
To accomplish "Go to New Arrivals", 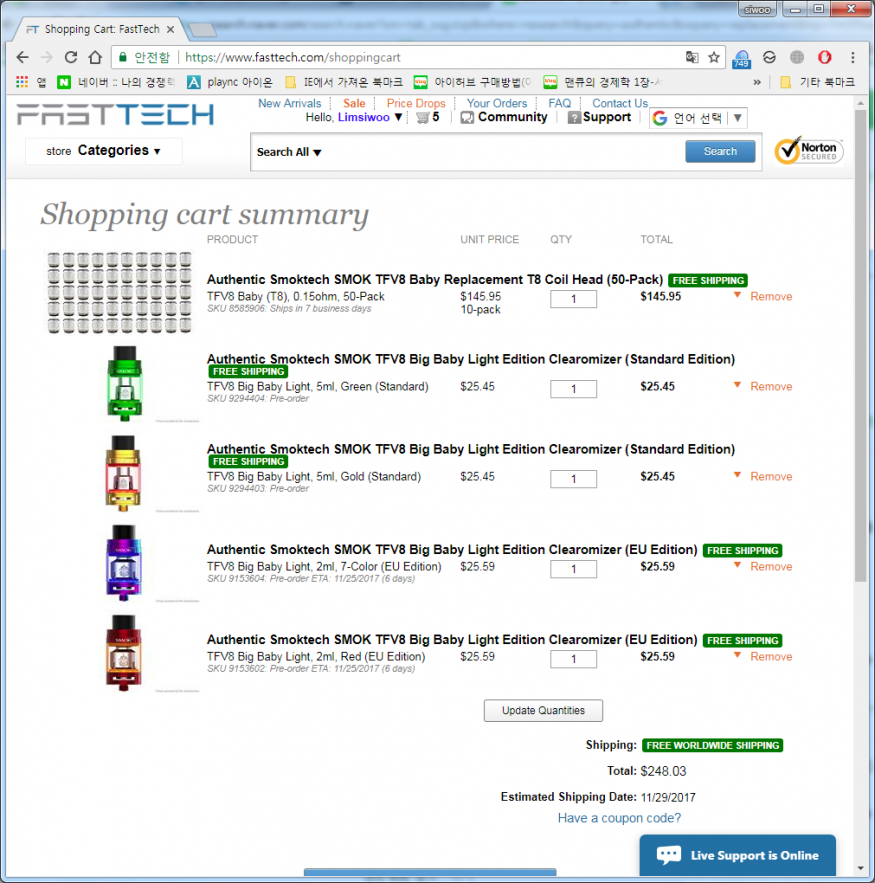I will (x=289, y=103).
